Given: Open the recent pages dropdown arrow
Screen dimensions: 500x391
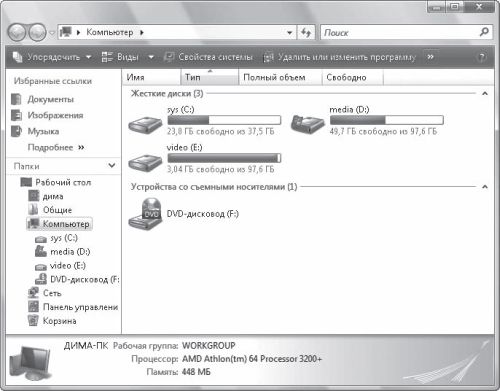Looking at the screenshot, I should click(x=52, y=33).
